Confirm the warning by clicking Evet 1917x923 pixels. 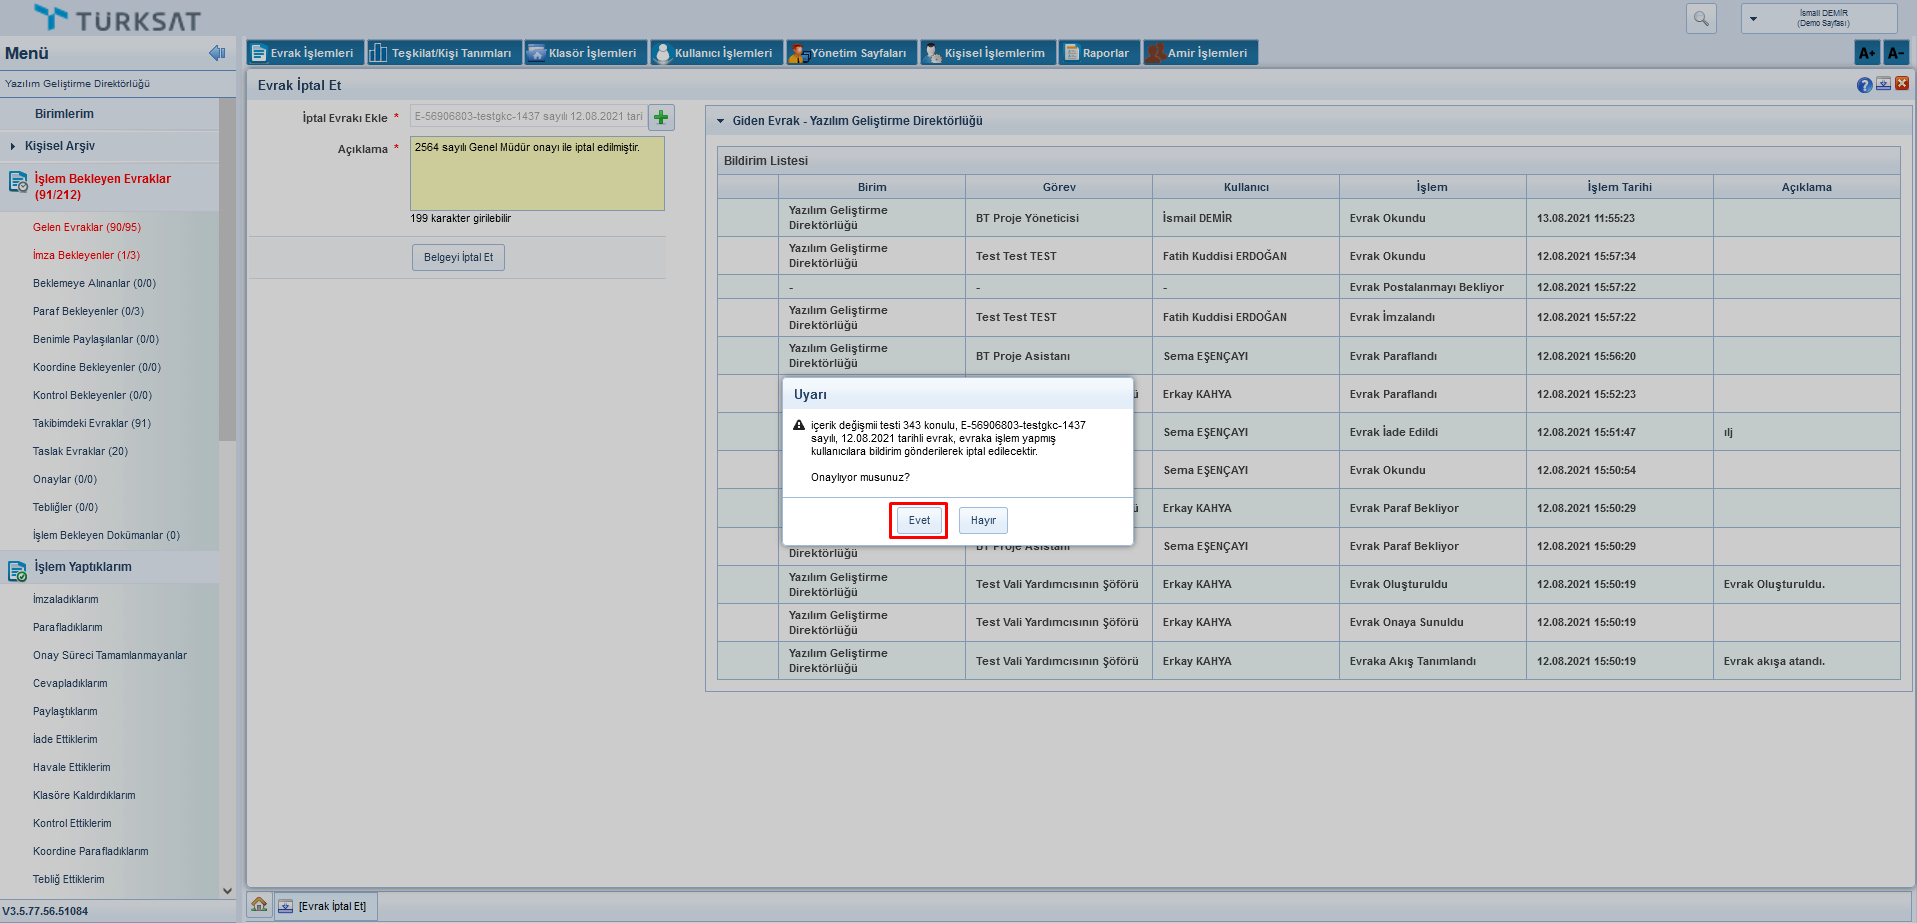click(x=918, y=520)
